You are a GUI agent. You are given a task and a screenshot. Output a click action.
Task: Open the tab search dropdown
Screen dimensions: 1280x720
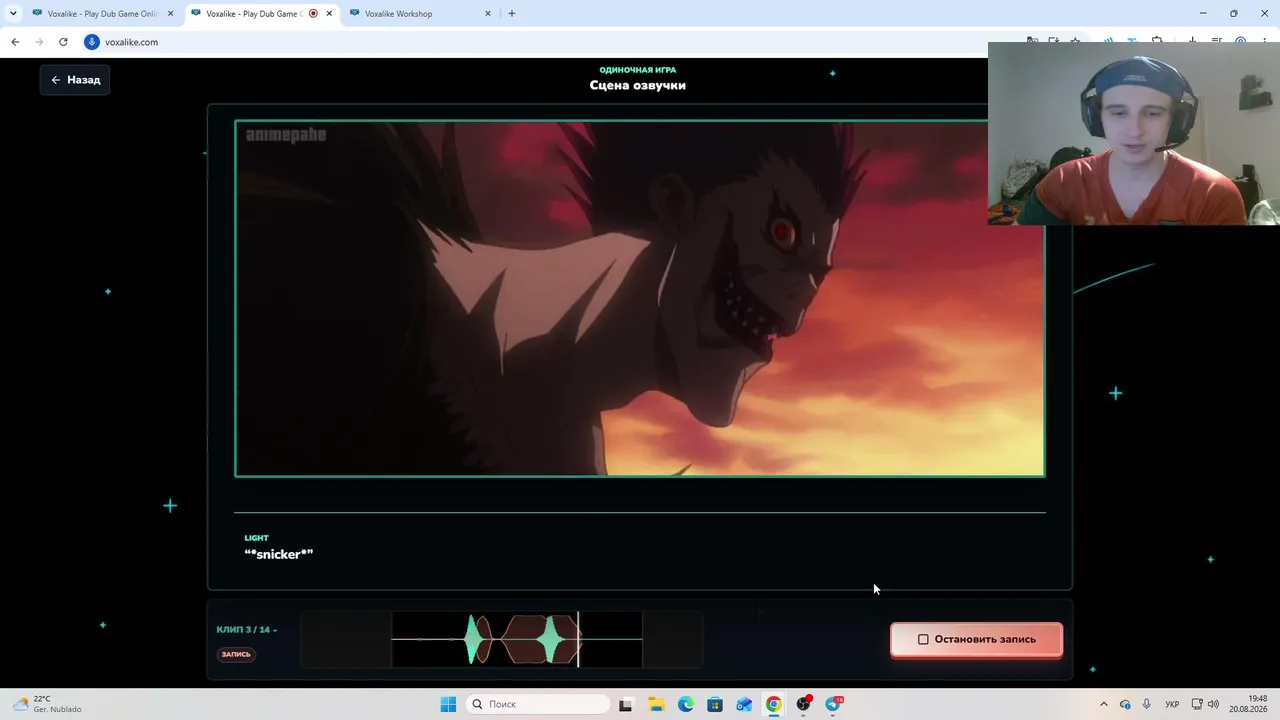[13, 14]
